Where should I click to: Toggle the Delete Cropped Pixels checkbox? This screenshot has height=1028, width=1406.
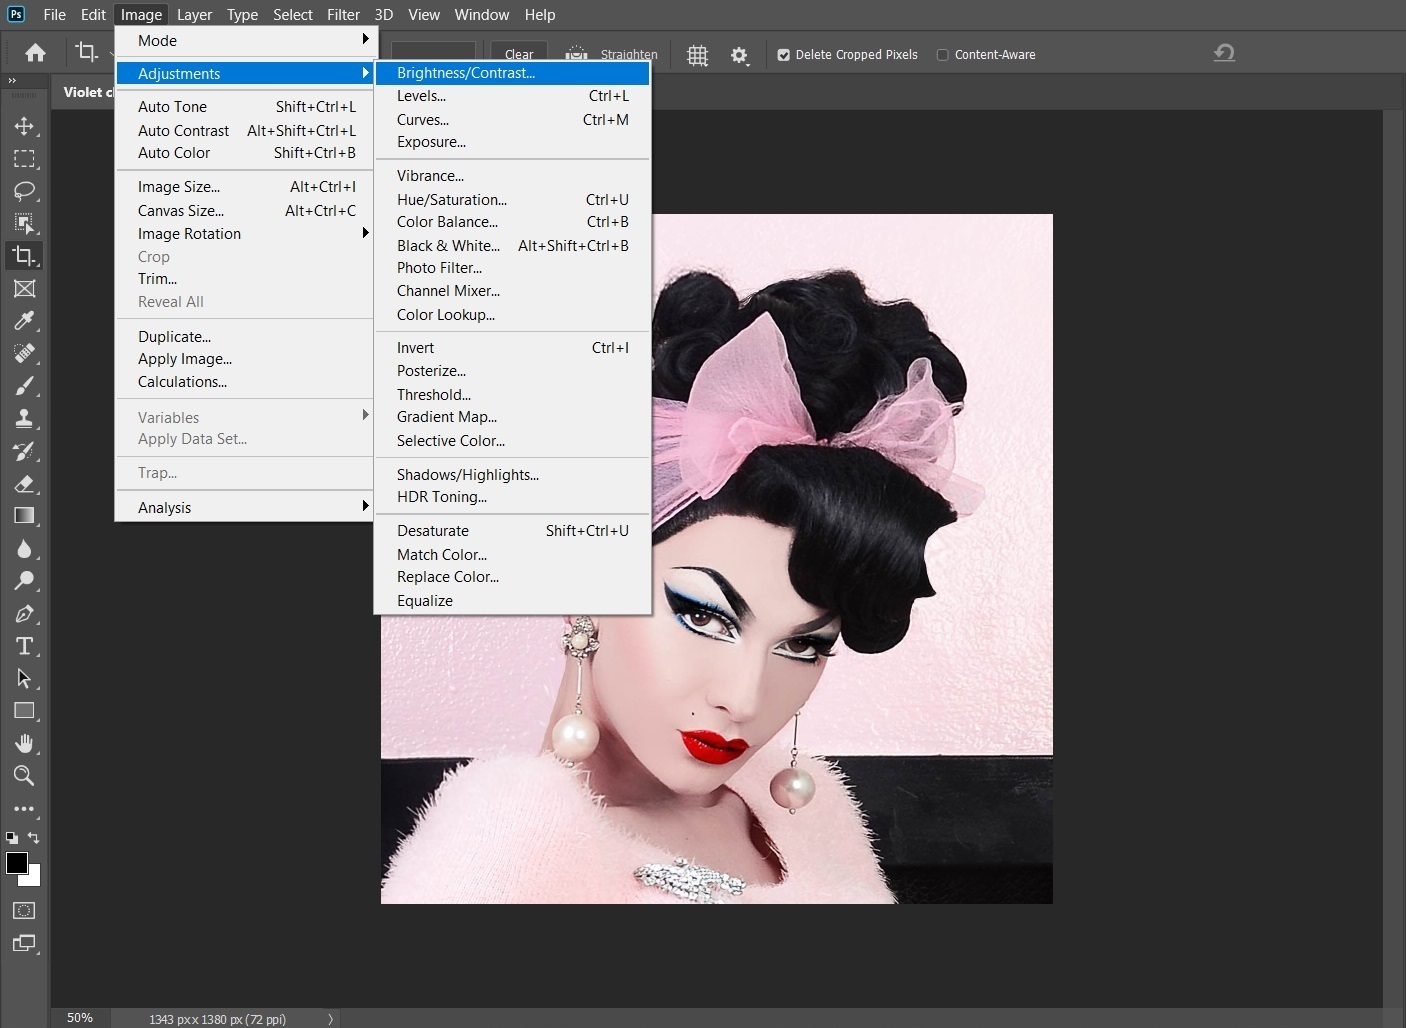tap(784, 55)
